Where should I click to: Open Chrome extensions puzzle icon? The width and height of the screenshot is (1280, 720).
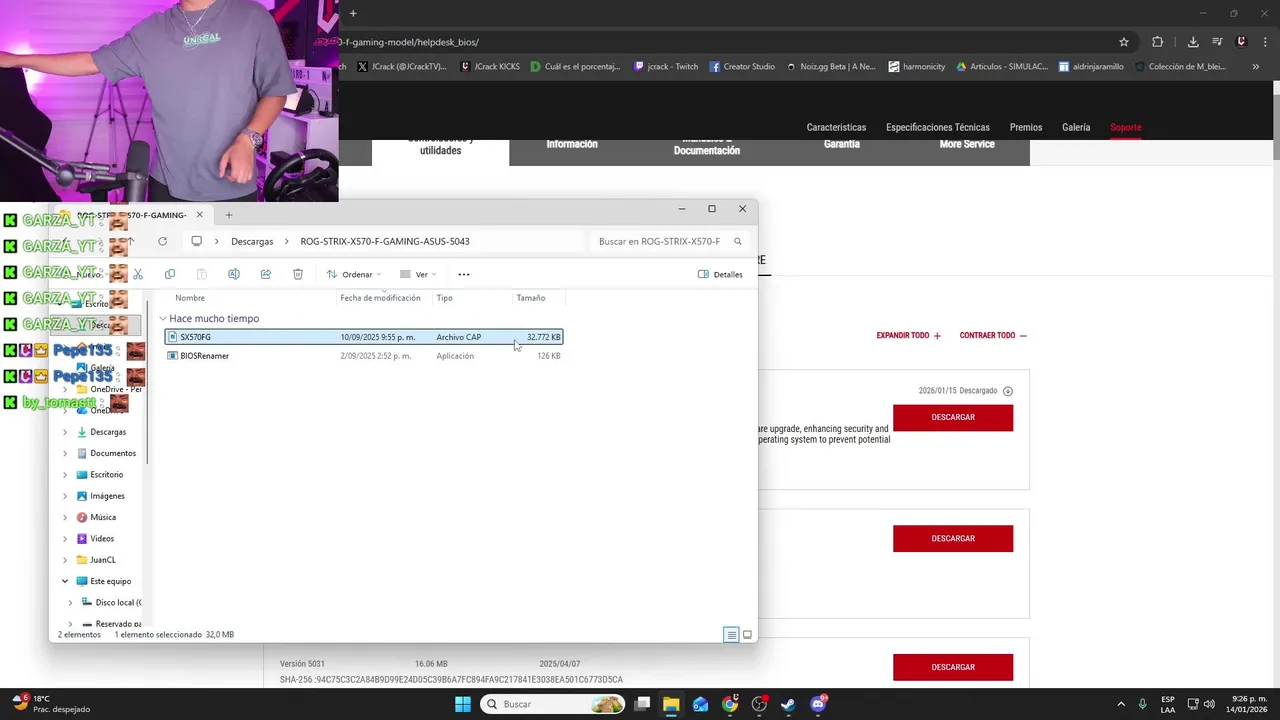pos(1158,42)
